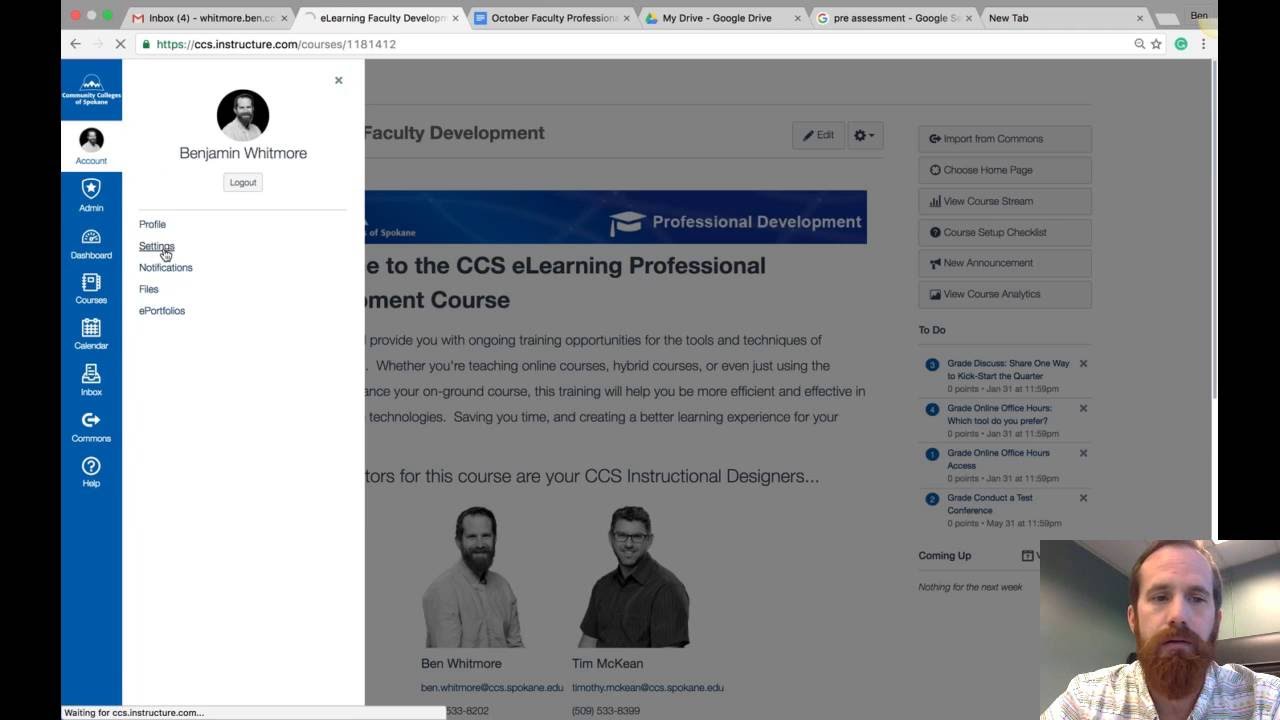Click the ben.whitmore@ccs.spokane.edu email link
The image size is (1280, 720).
492,687
